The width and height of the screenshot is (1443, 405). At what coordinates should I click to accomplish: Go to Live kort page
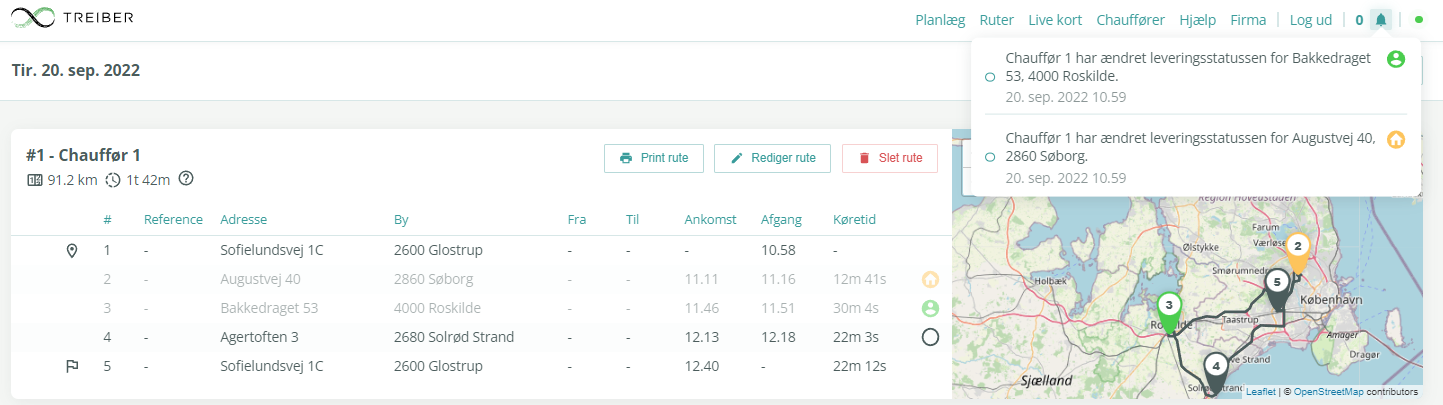point(1056,20)
